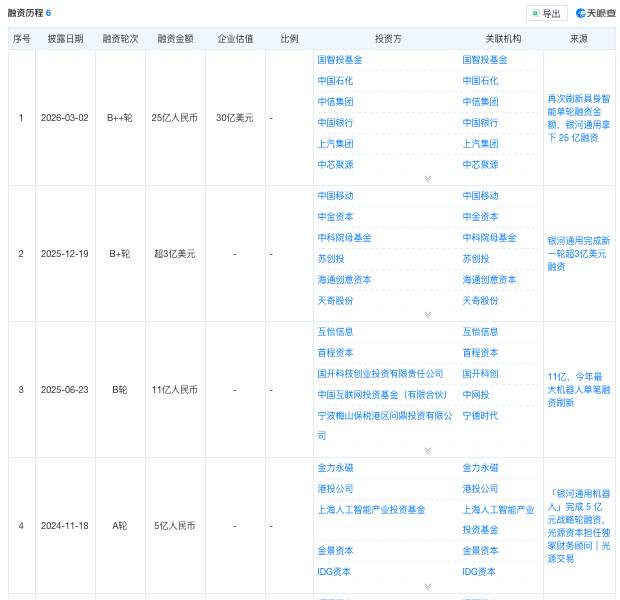The height and width of the screenshot is (600, 620).
Task: Open investor link 海通创意资本 in 投资方 column
Action: click(344, 280)
